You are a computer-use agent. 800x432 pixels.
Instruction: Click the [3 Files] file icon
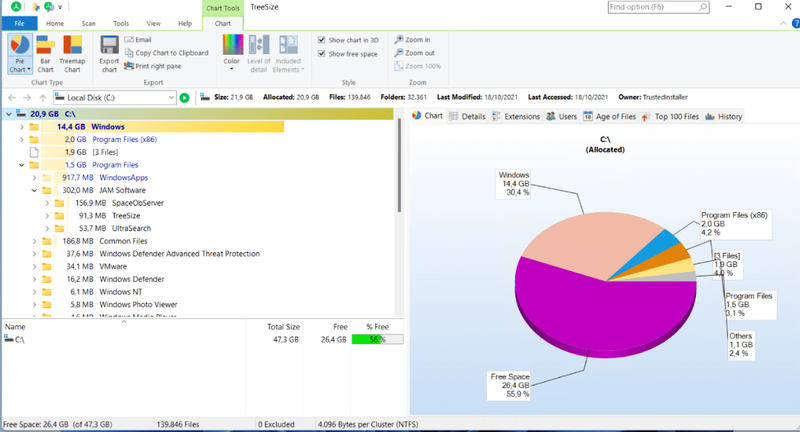pos(34,152)
